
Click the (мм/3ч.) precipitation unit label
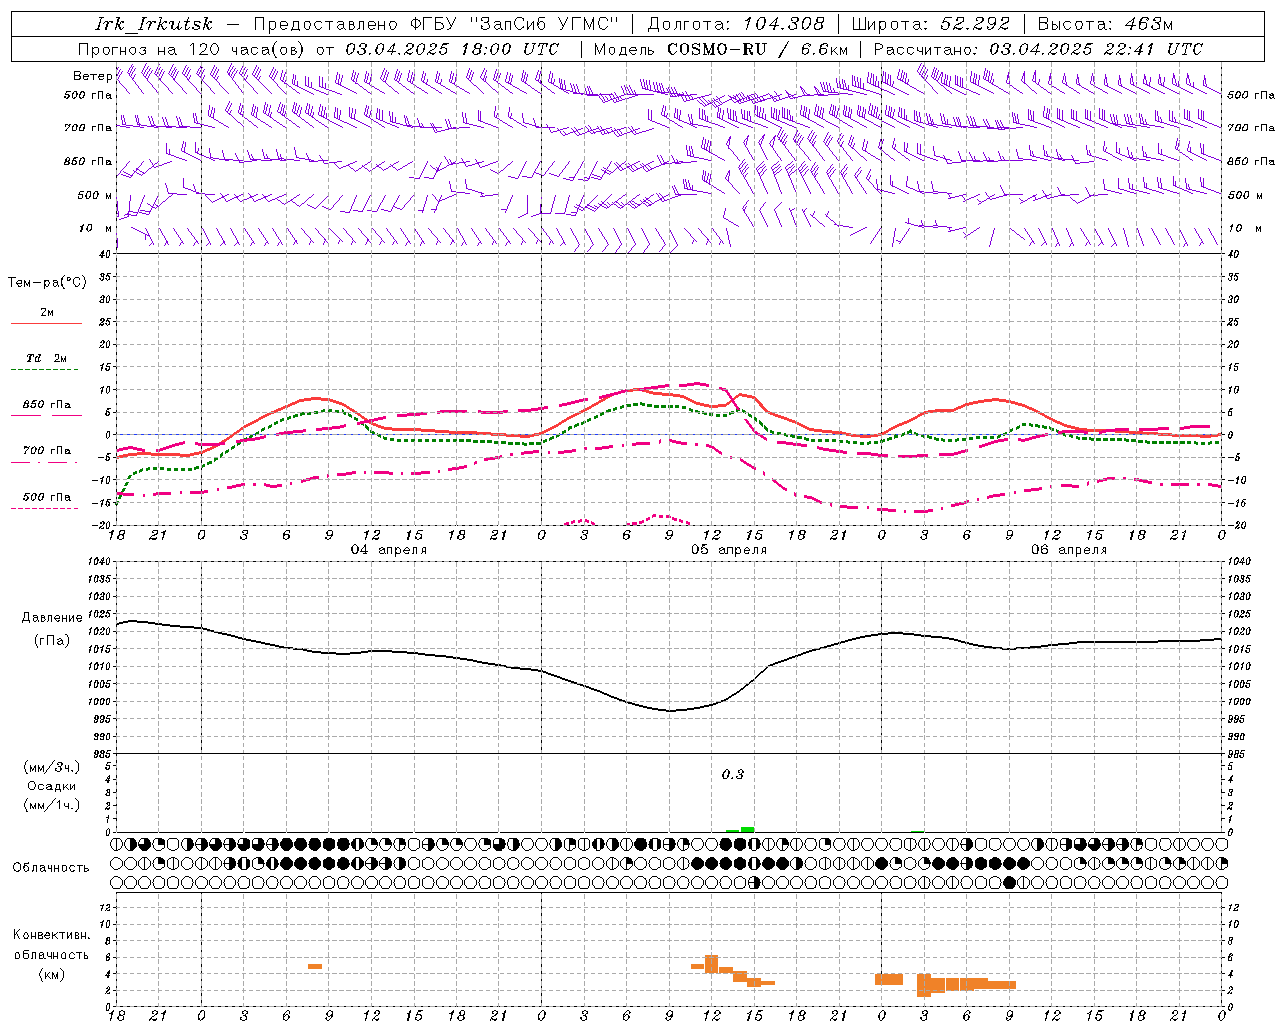52,767
